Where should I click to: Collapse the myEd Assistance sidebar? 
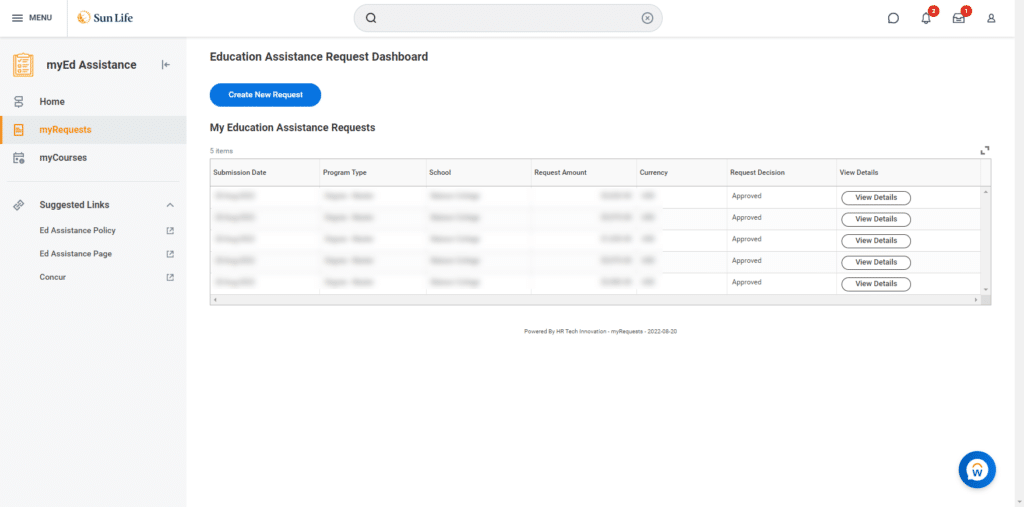click(x=166, y=65)
